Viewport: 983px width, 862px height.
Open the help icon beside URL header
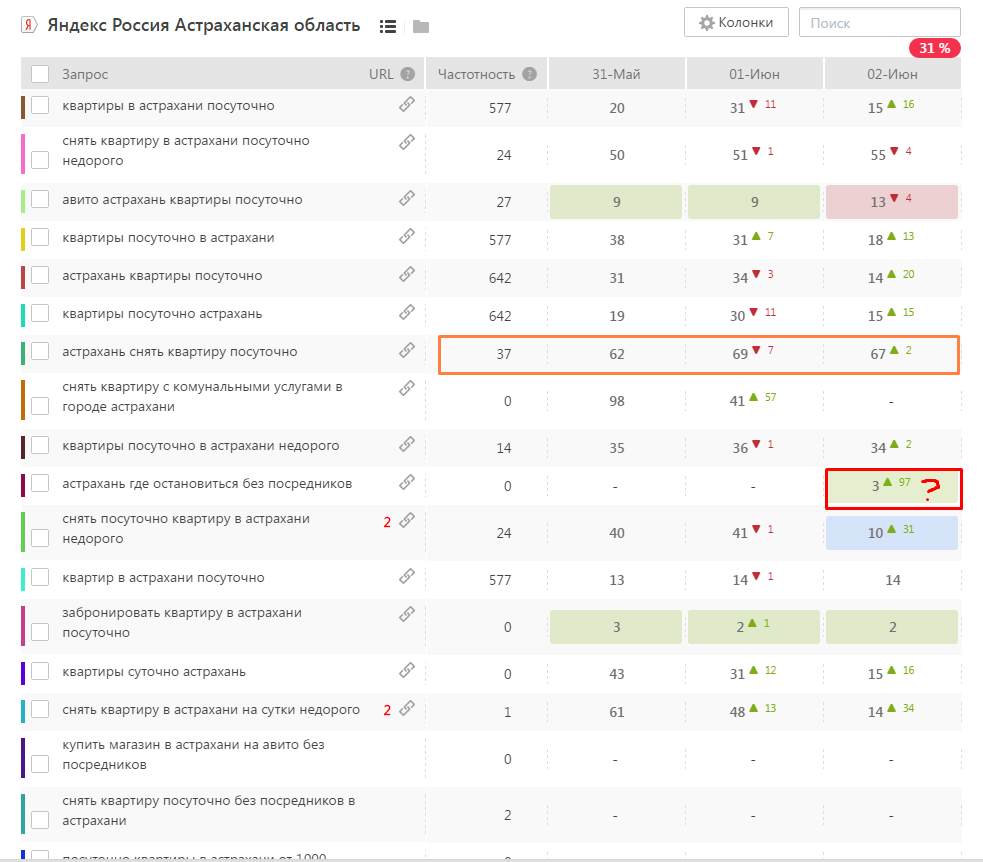click(x=407, y=74)
